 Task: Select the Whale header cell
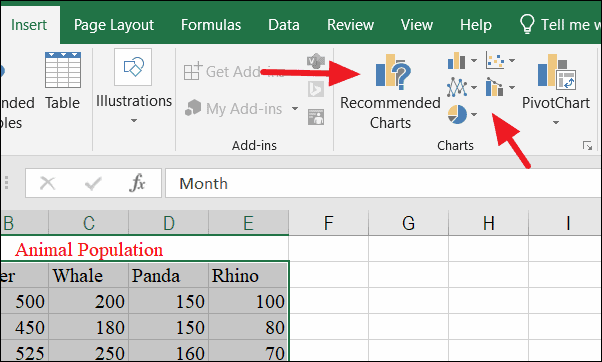tap(88, 275)
